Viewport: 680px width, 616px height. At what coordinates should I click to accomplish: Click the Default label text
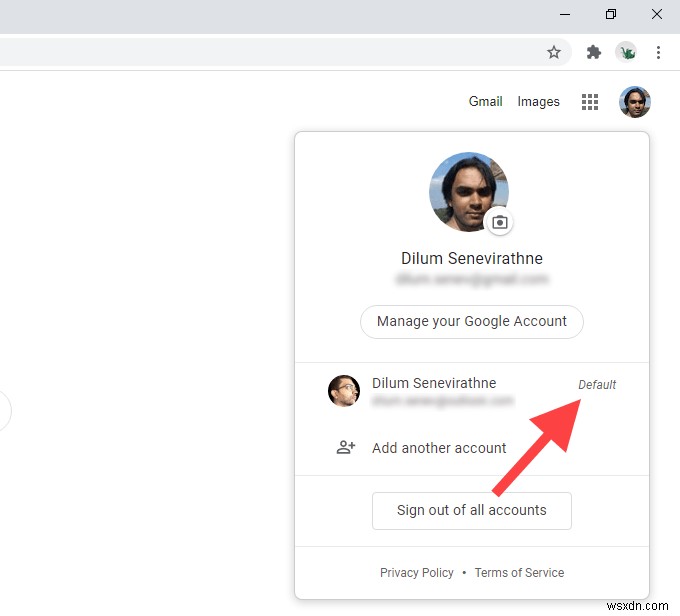pos(597,384)
